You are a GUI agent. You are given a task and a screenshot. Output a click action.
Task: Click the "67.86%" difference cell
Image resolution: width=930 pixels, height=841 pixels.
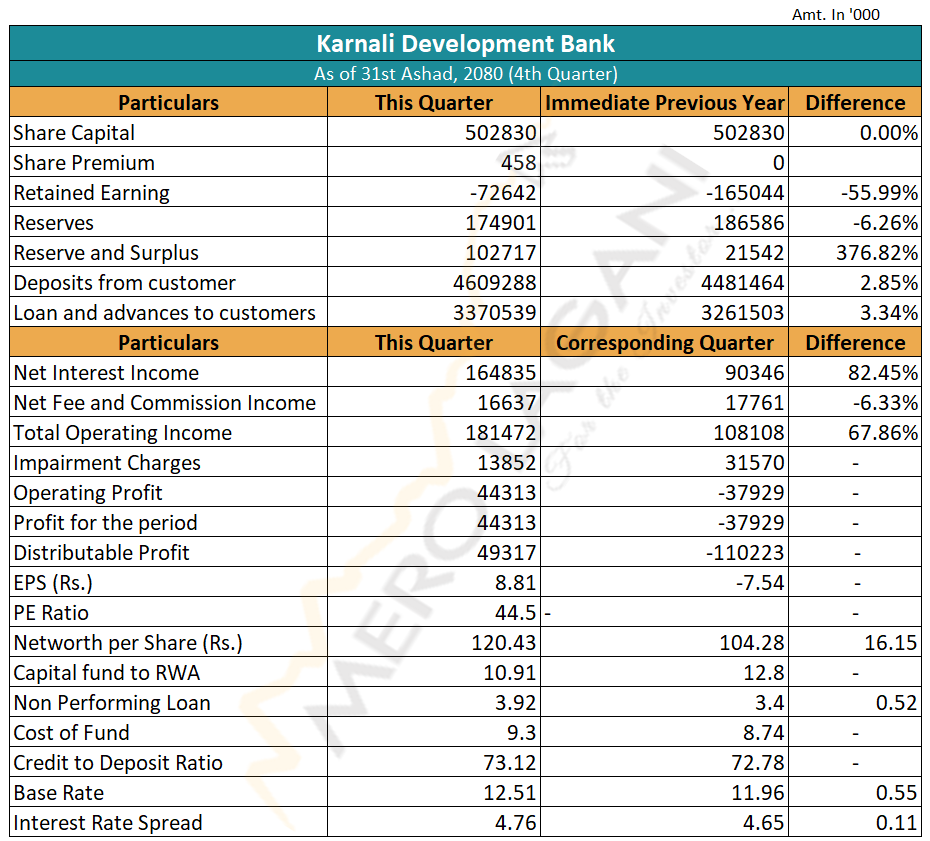pyautogui.click(x=884, y=433)
